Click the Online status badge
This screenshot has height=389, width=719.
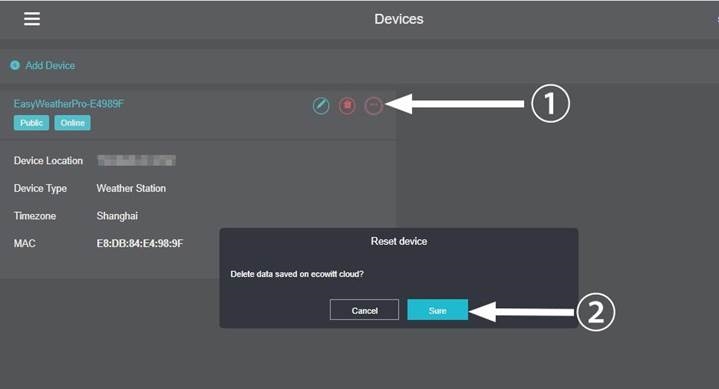[x=72, y=123]
